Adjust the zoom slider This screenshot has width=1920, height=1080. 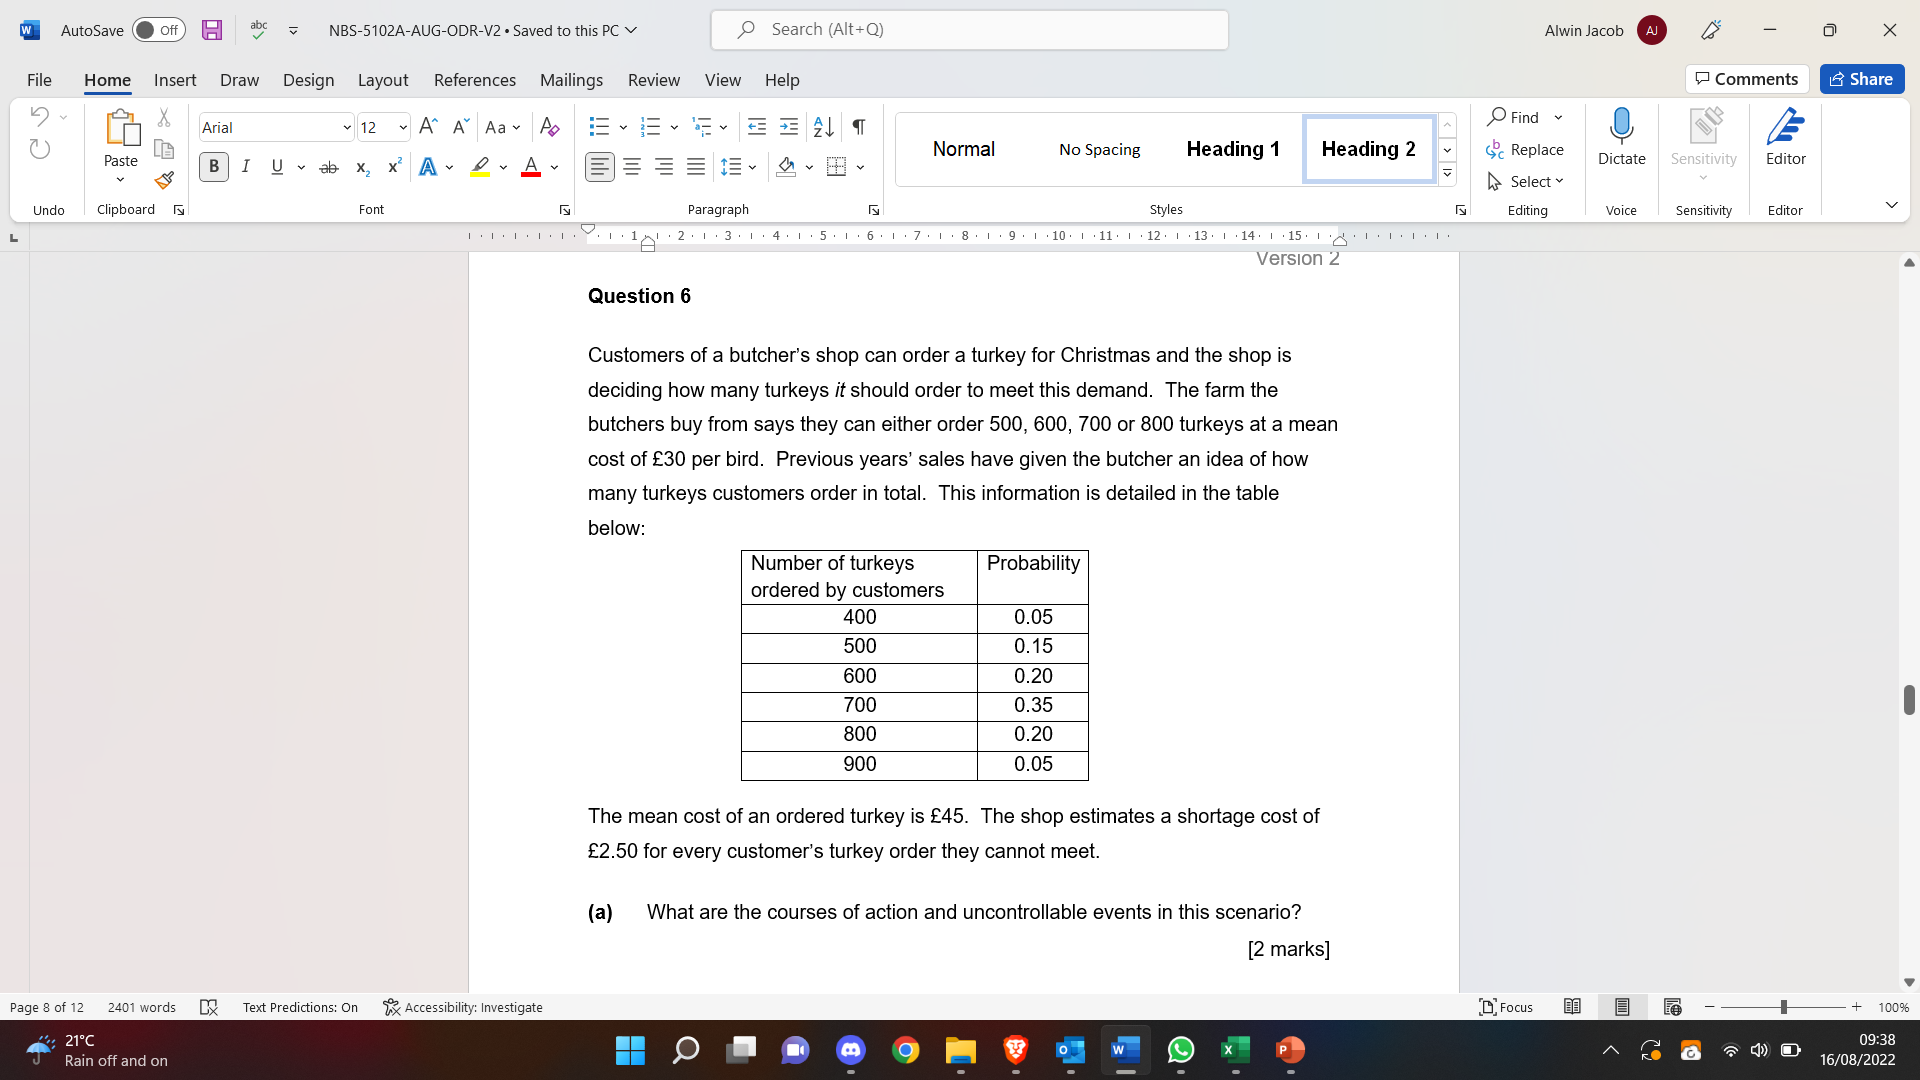click(x=1783, y=1007)
